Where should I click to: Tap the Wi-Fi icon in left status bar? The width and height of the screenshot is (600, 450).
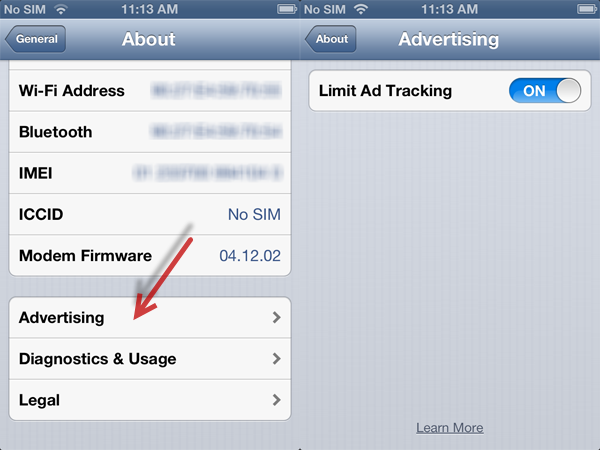(x=60, y=9)
